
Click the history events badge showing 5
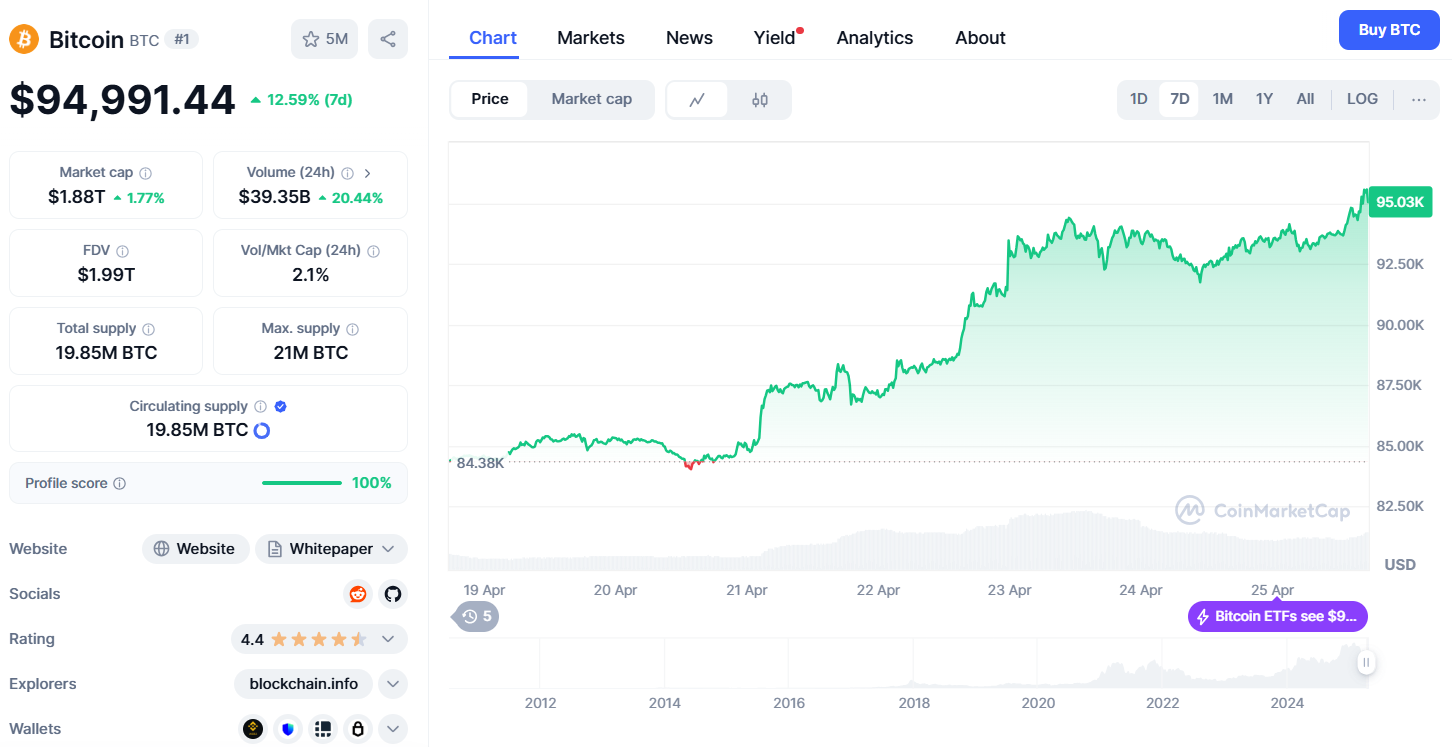click(x=476, y=617)
